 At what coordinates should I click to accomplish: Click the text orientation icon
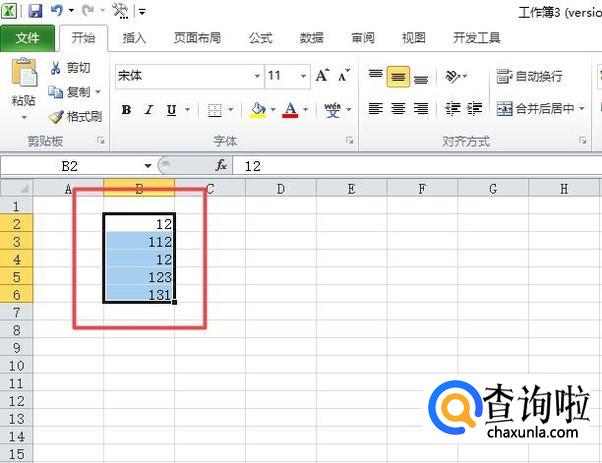tap(453, 76)
